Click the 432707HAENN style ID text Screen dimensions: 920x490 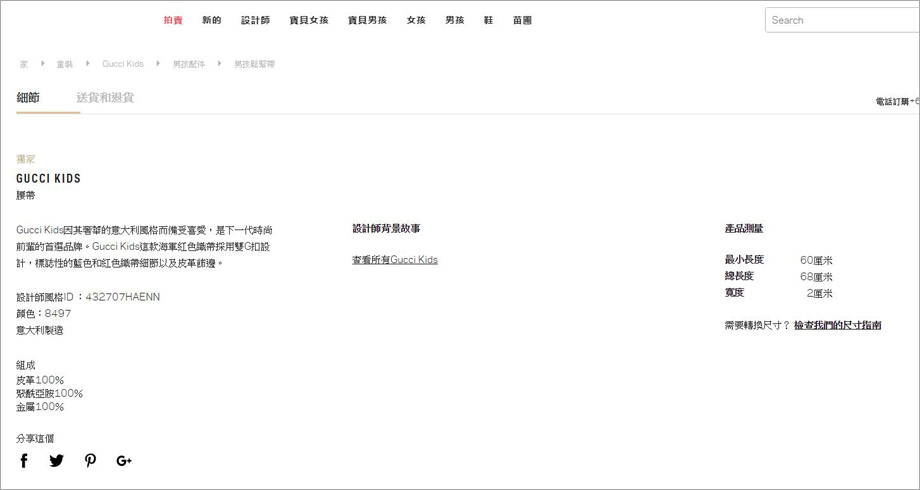123,297
